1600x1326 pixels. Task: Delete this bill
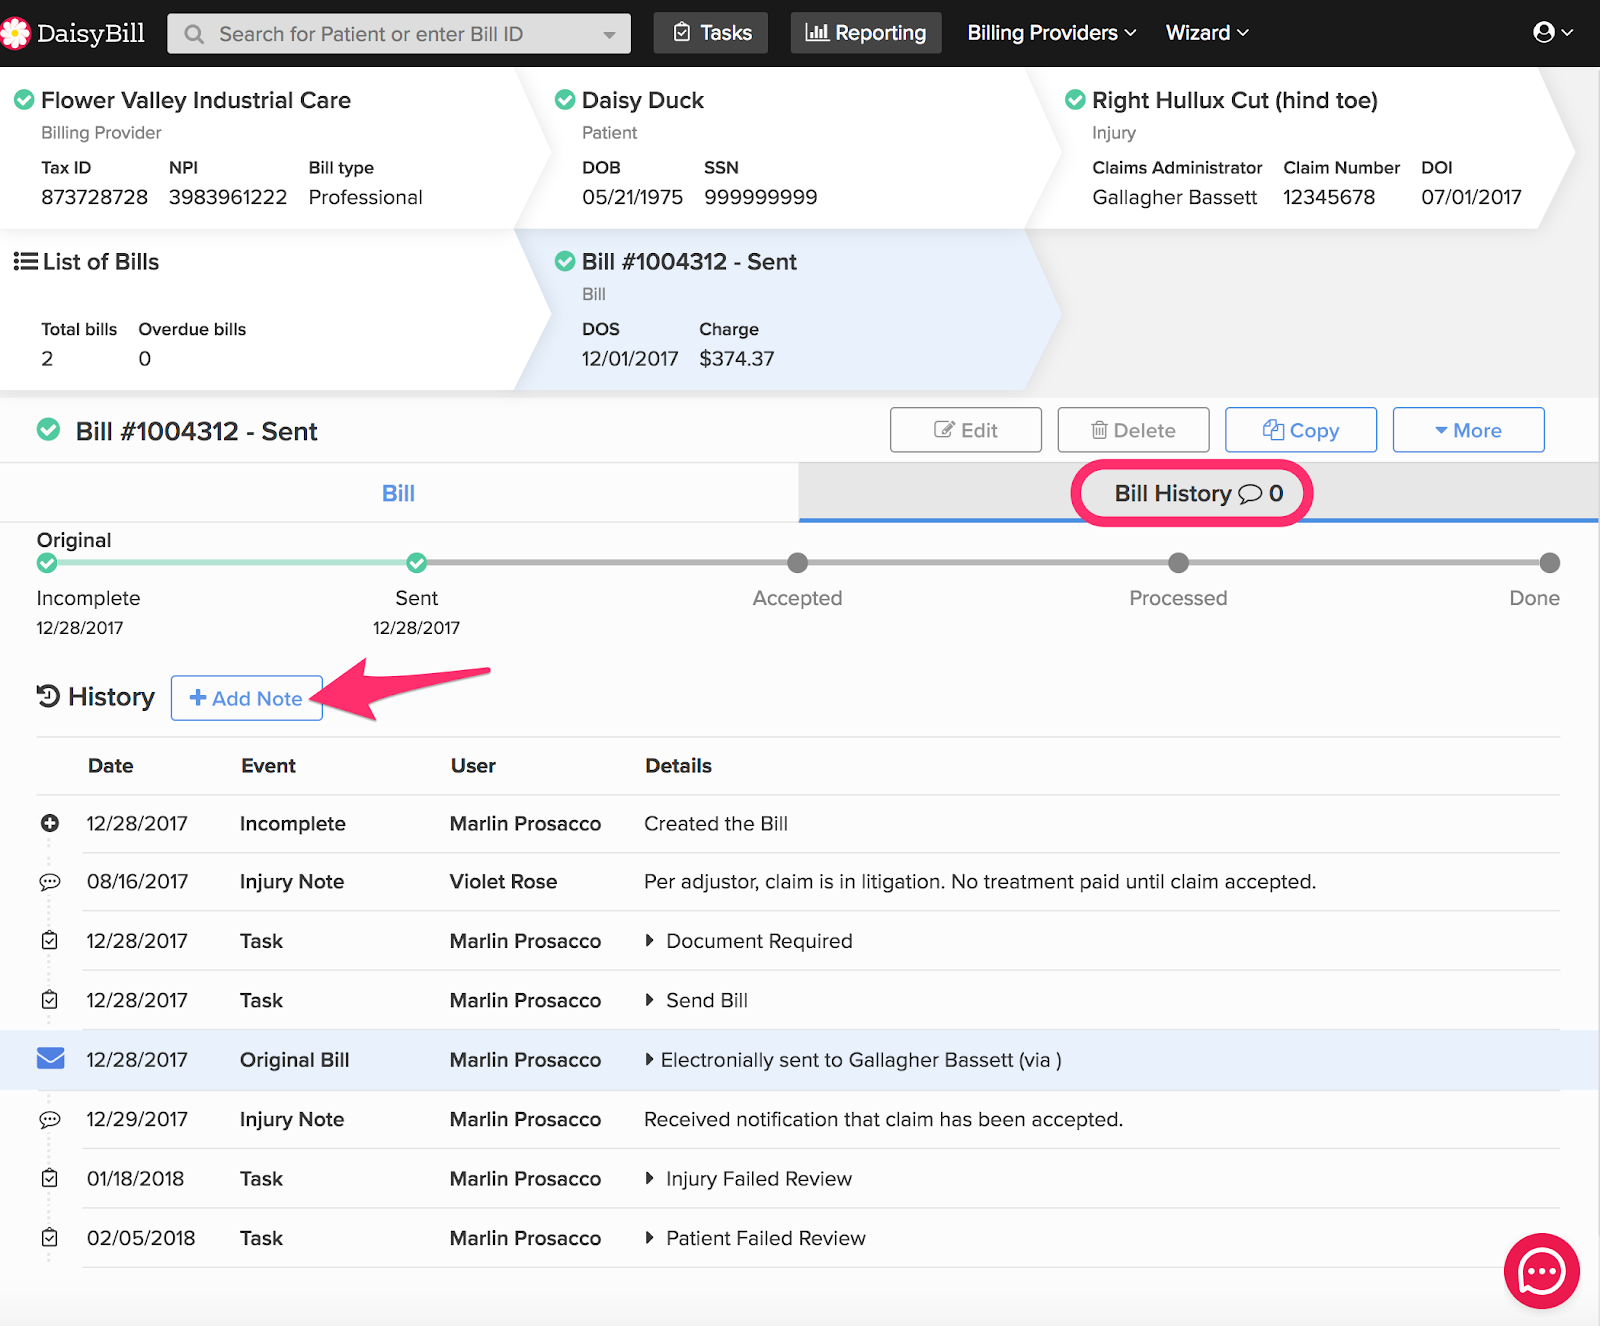1133,430
